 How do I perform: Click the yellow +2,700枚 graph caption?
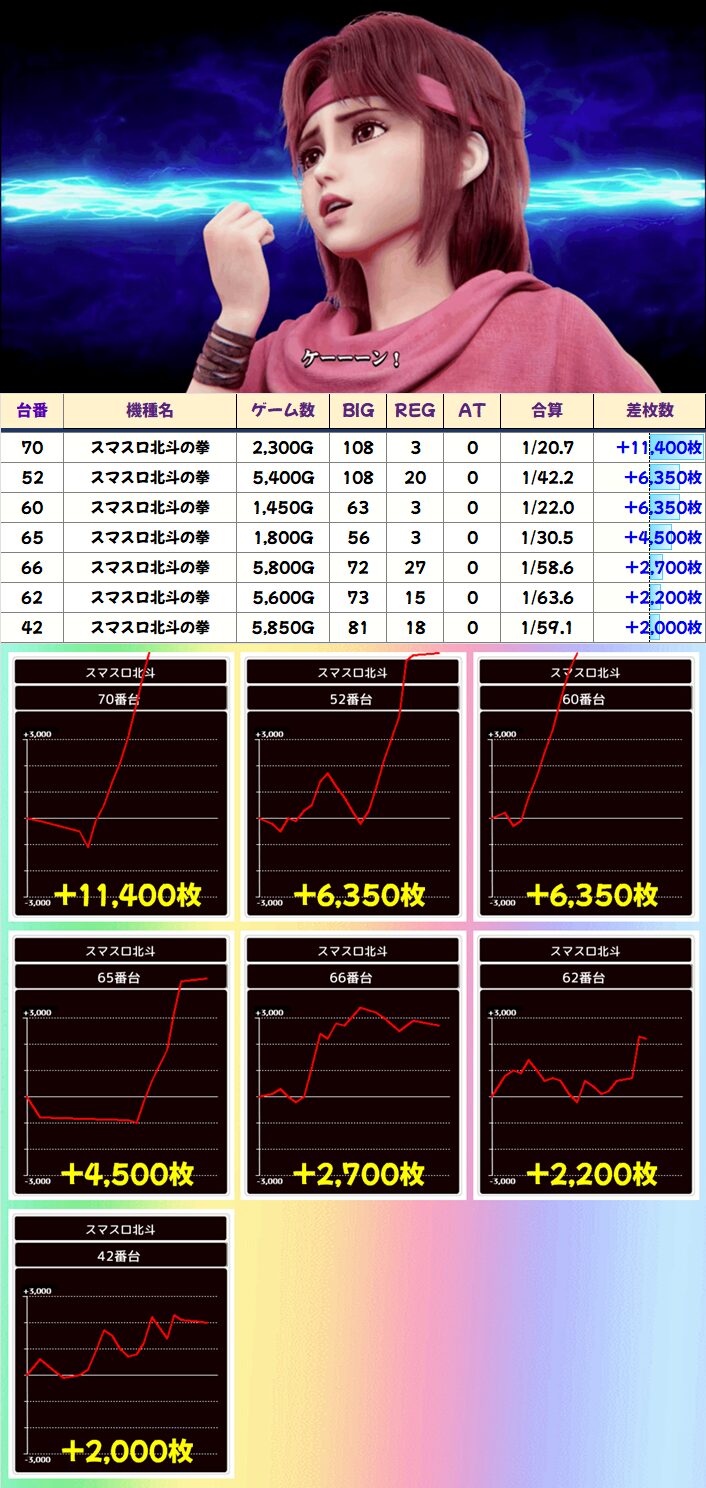point(359,1174)
